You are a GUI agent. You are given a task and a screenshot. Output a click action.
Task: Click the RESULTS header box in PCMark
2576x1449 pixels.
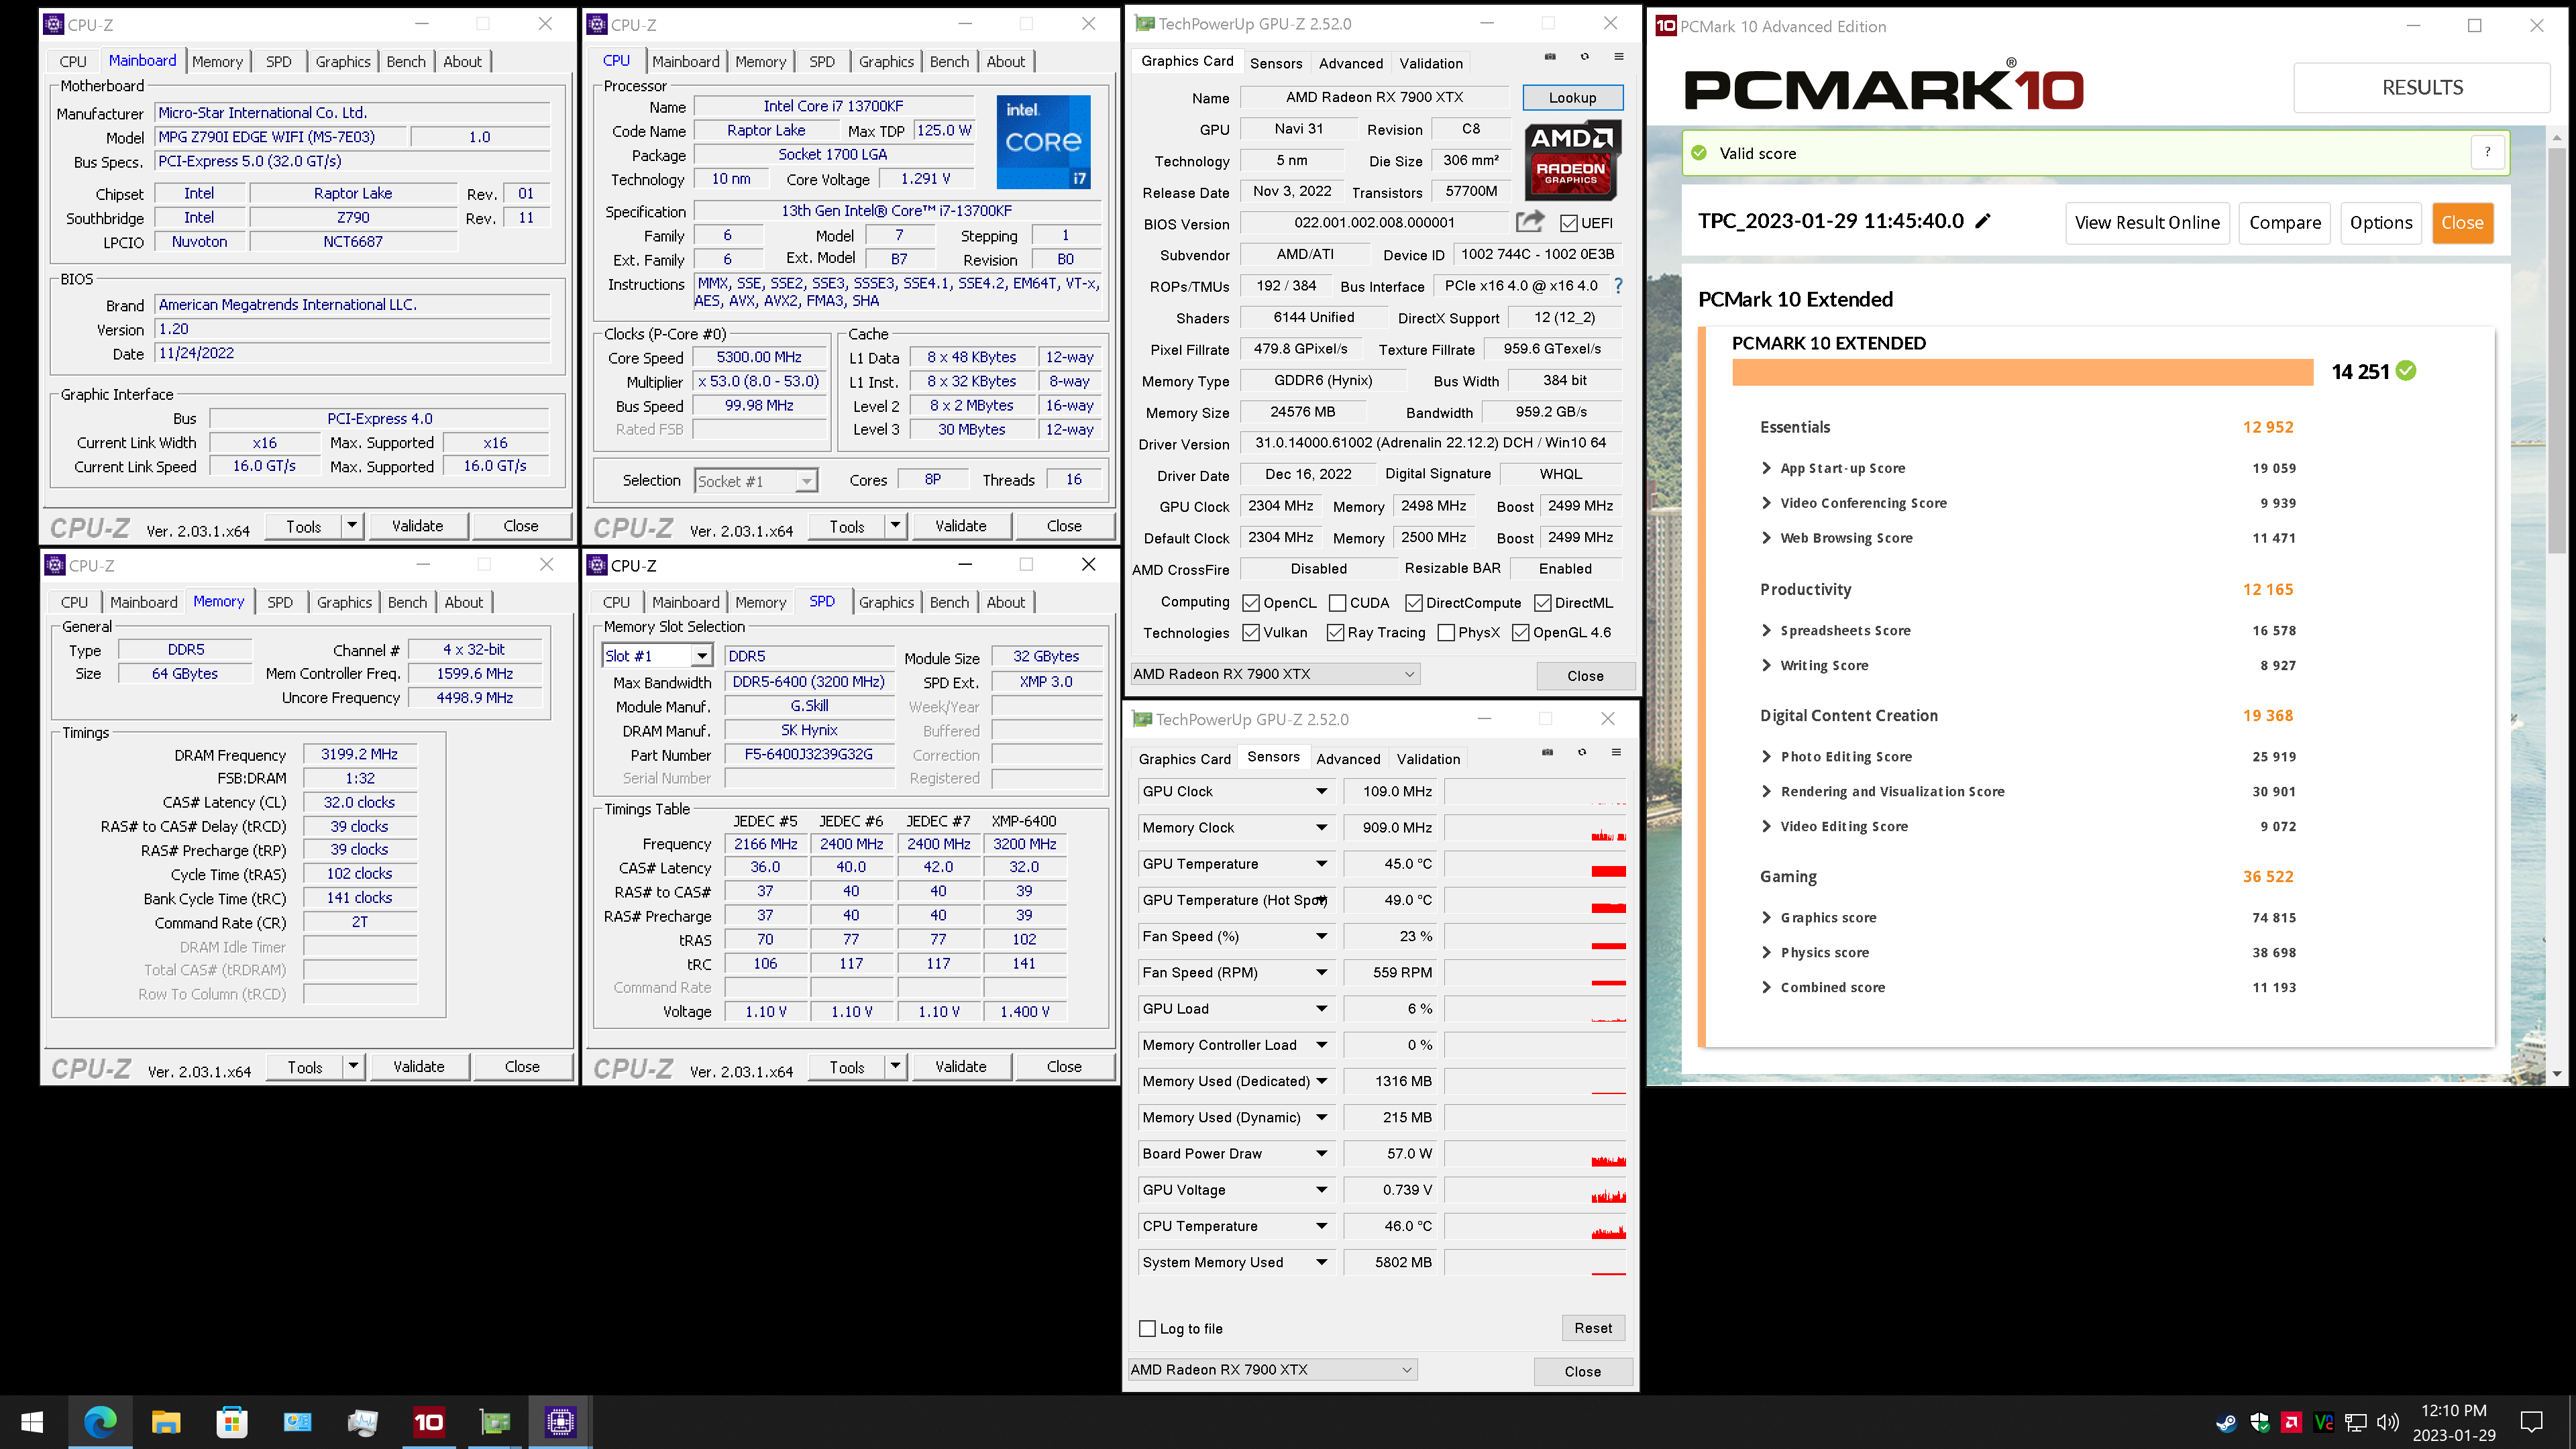pos(2422,88)
